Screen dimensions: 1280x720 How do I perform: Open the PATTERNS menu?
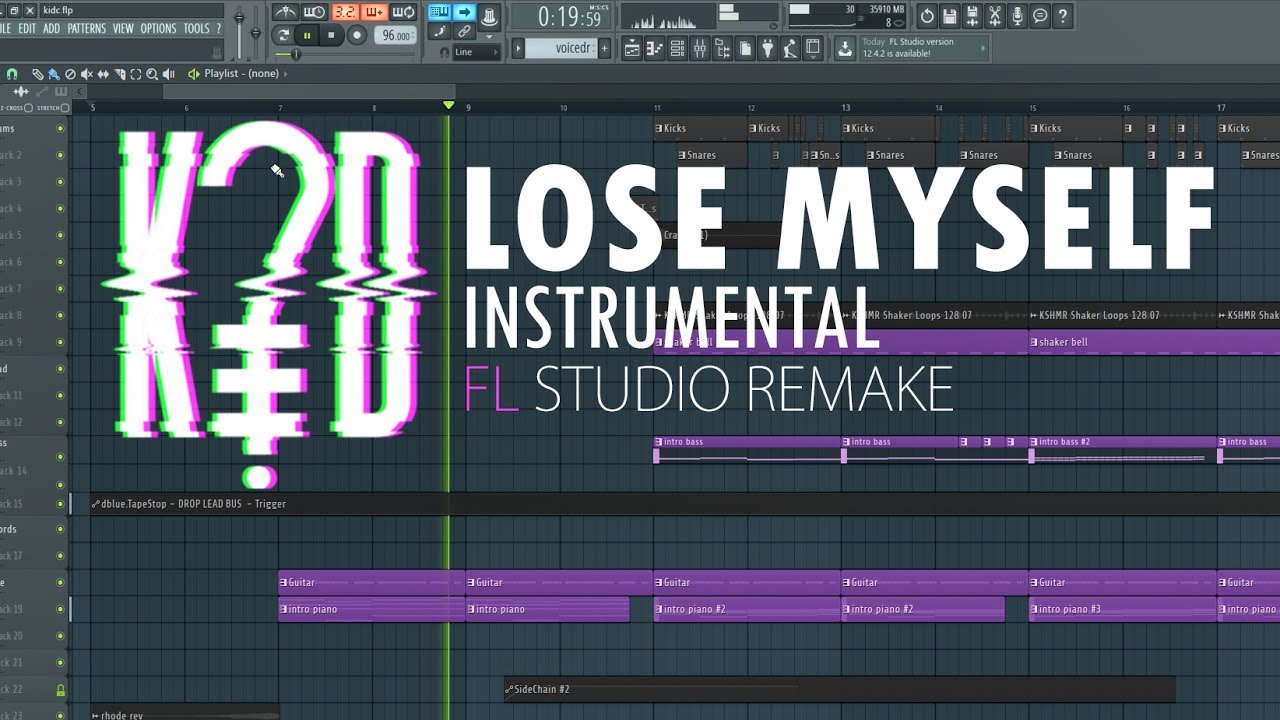(x=87, y=29)
